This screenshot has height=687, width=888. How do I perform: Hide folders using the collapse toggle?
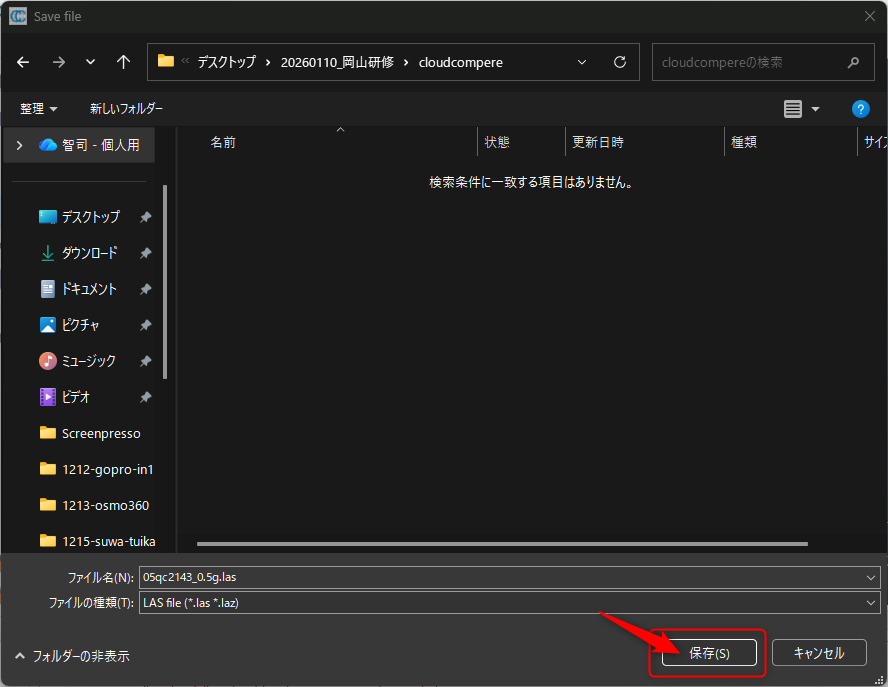coord(71,656)
